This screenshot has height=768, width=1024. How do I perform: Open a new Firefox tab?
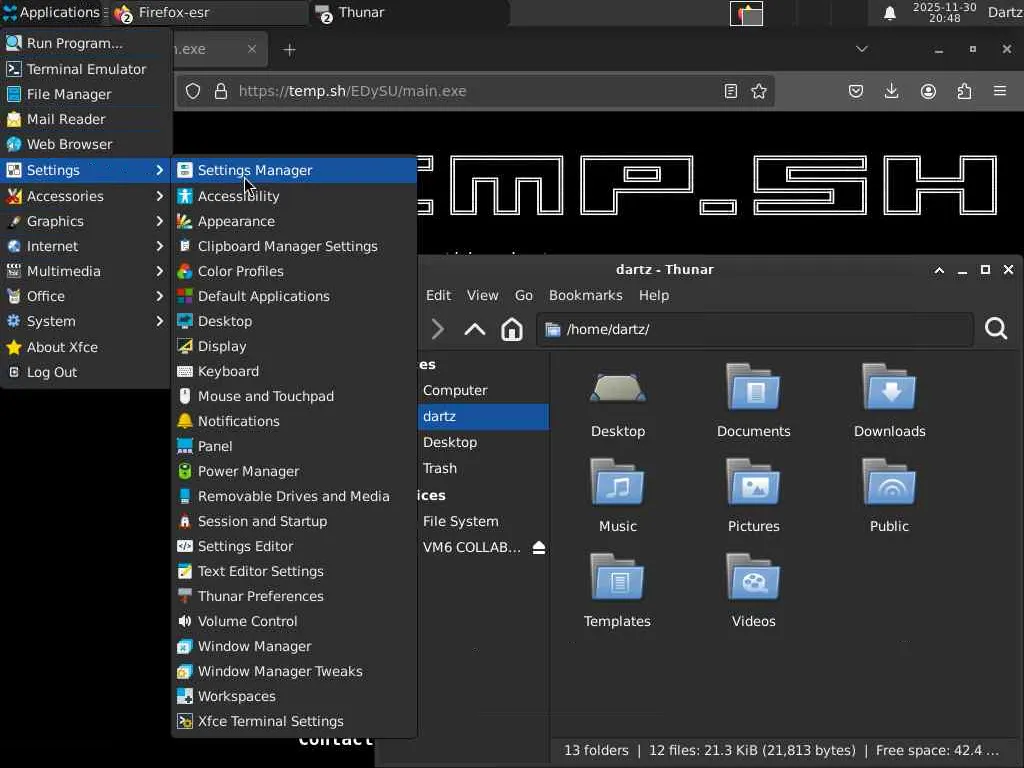(x=289, y=49)
